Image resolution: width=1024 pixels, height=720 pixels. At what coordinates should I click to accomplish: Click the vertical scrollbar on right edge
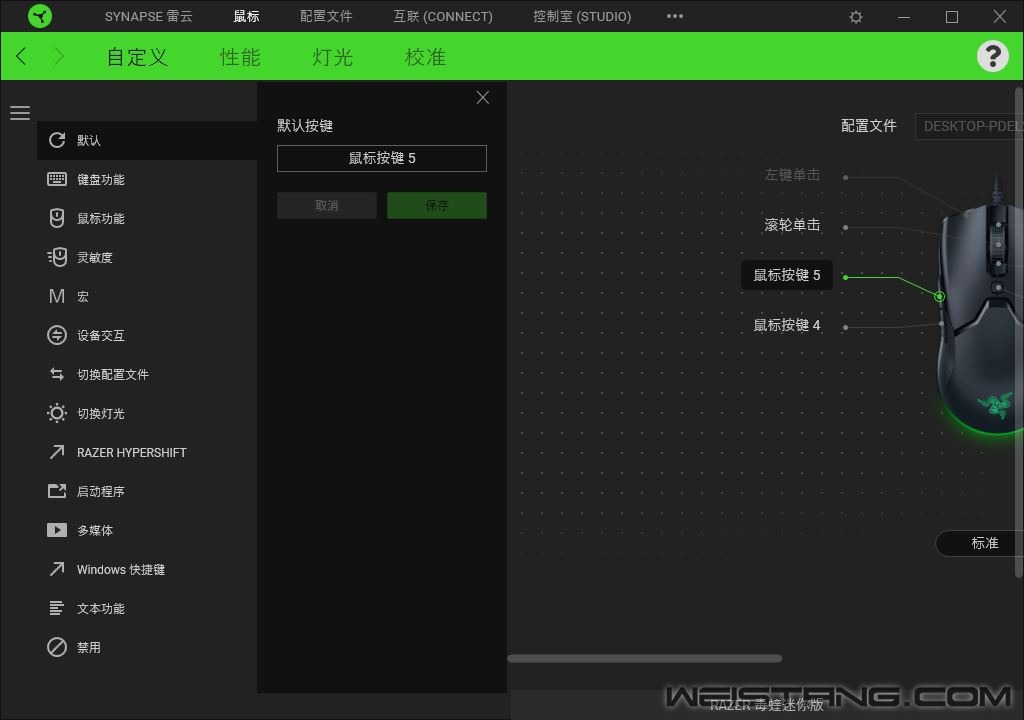coord(1019,332)
